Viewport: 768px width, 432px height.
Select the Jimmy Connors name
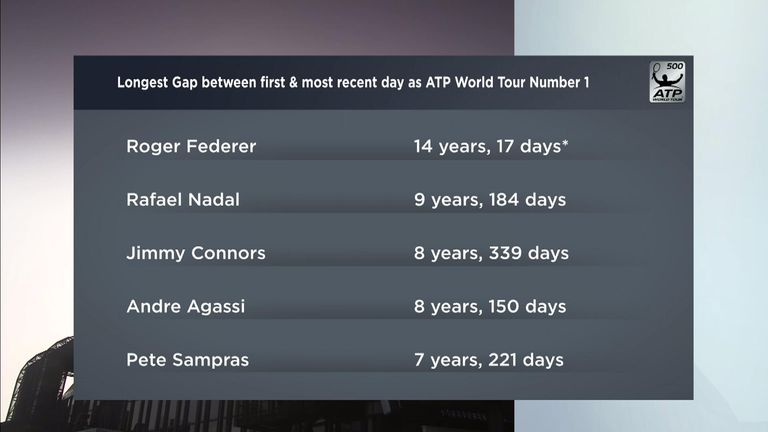pos(196,253)
